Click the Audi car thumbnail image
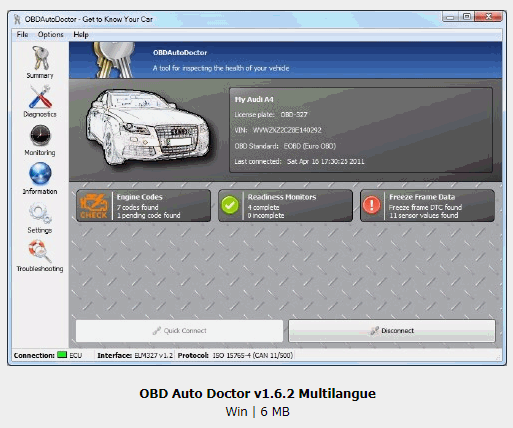The height and width of the screenshot is (428, 513). (x=148, y=127)
